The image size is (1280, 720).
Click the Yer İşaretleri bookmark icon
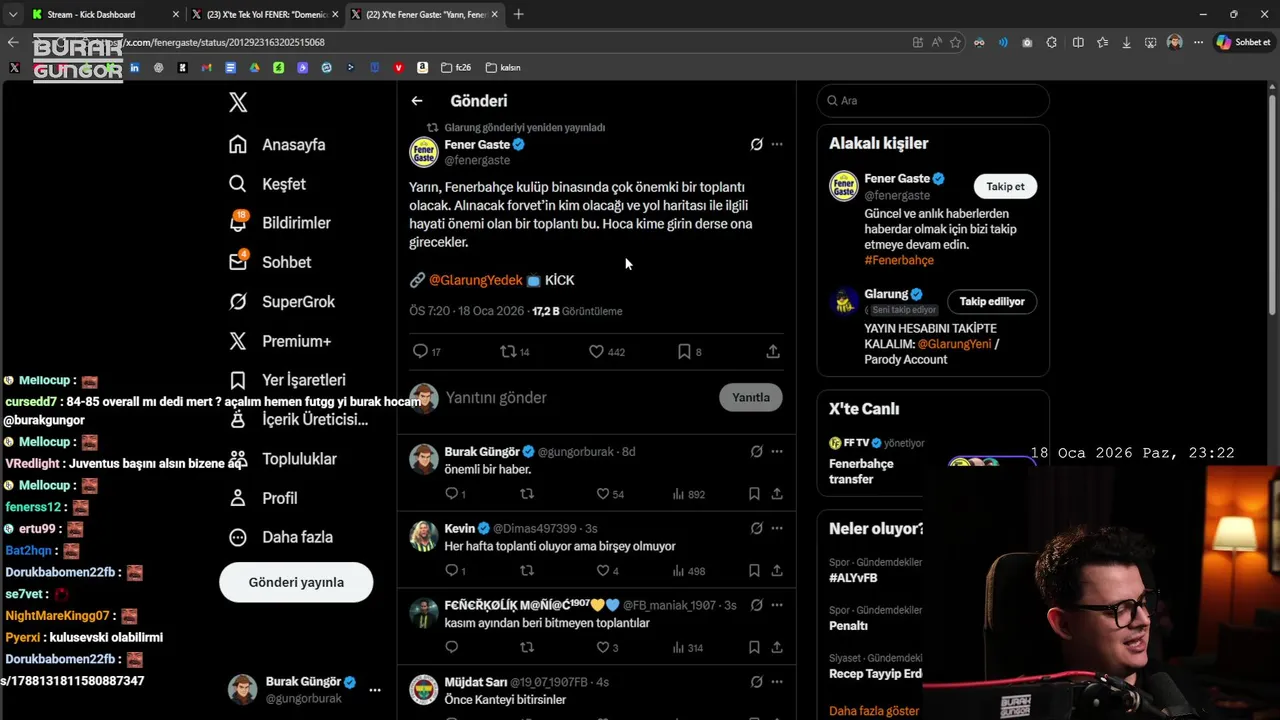pyautogui.click(x=238, y=380)
